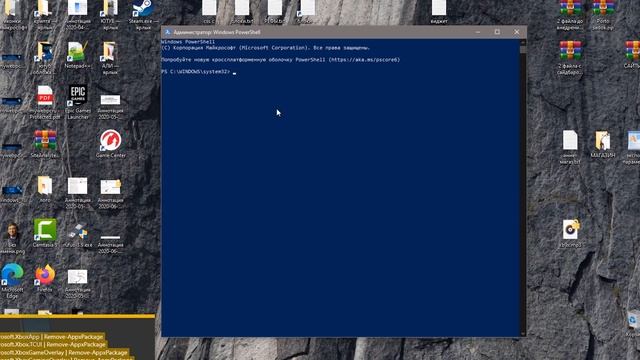
Task: Maximize the PowerShell window
Action: 497,32
